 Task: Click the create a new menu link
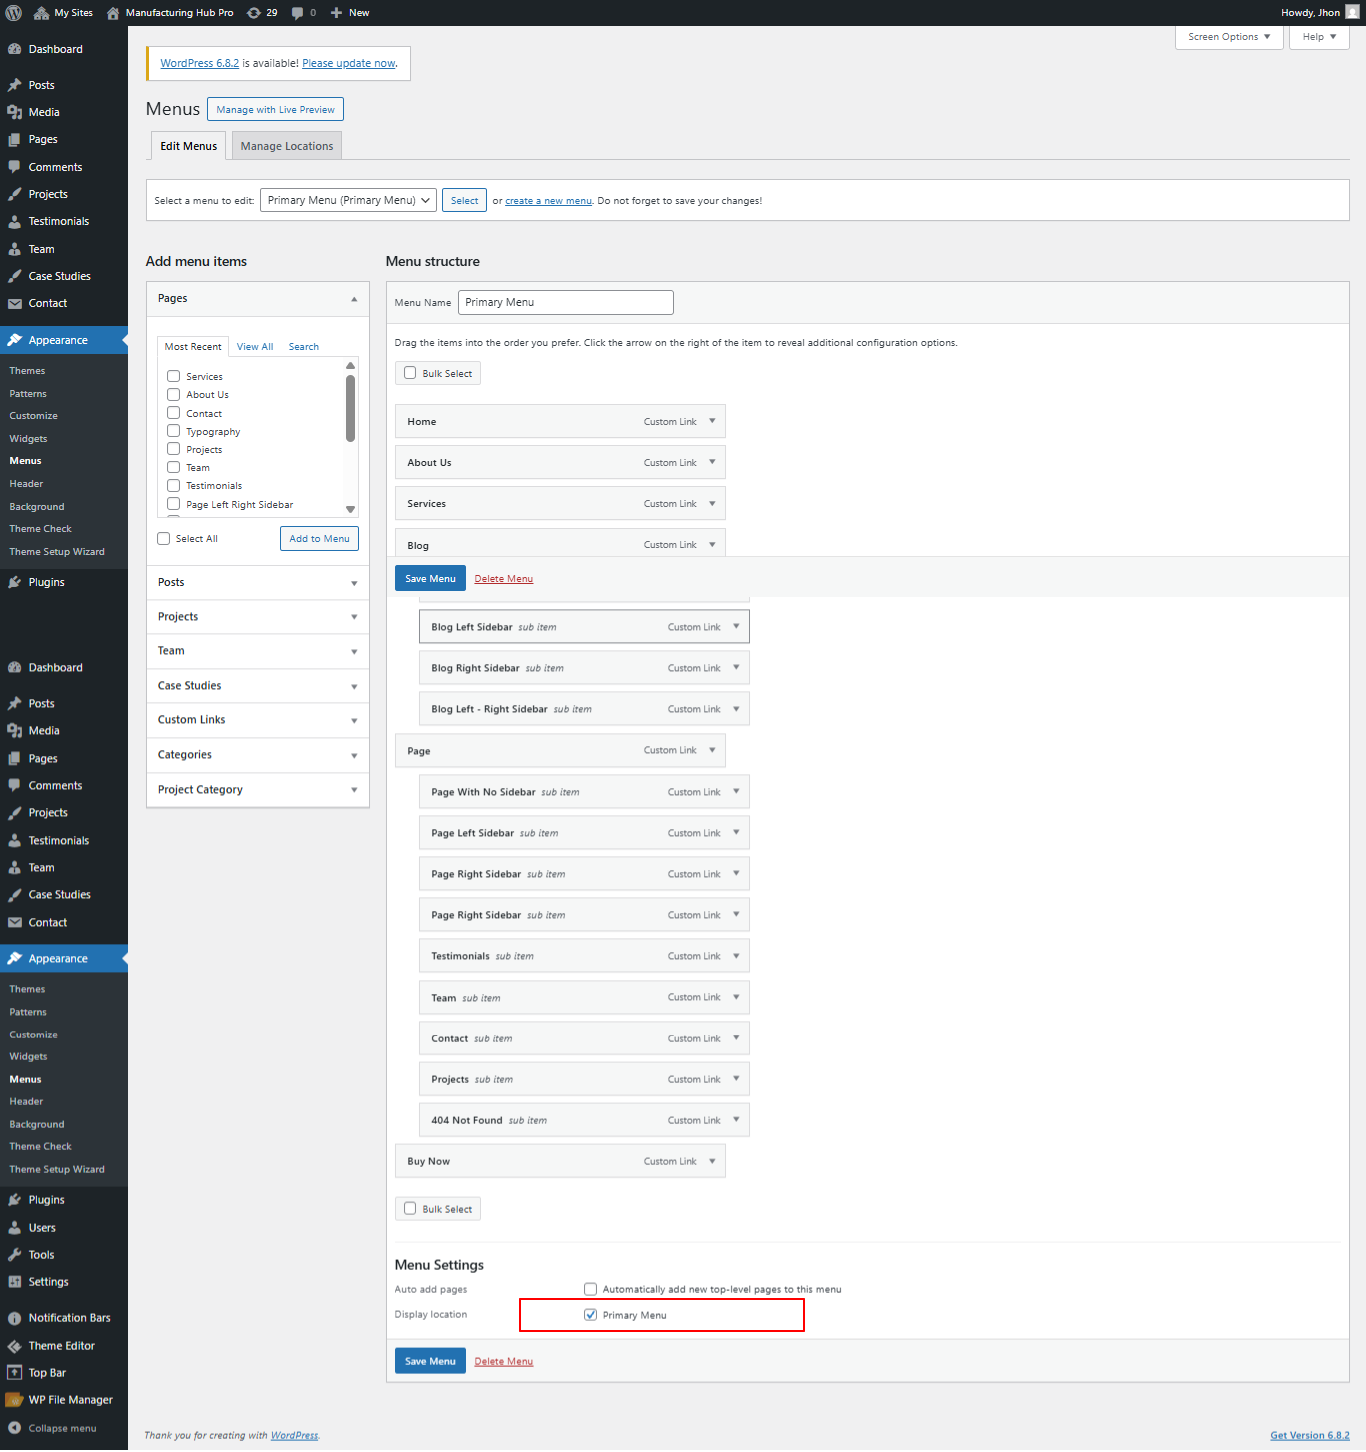point(548,201)
